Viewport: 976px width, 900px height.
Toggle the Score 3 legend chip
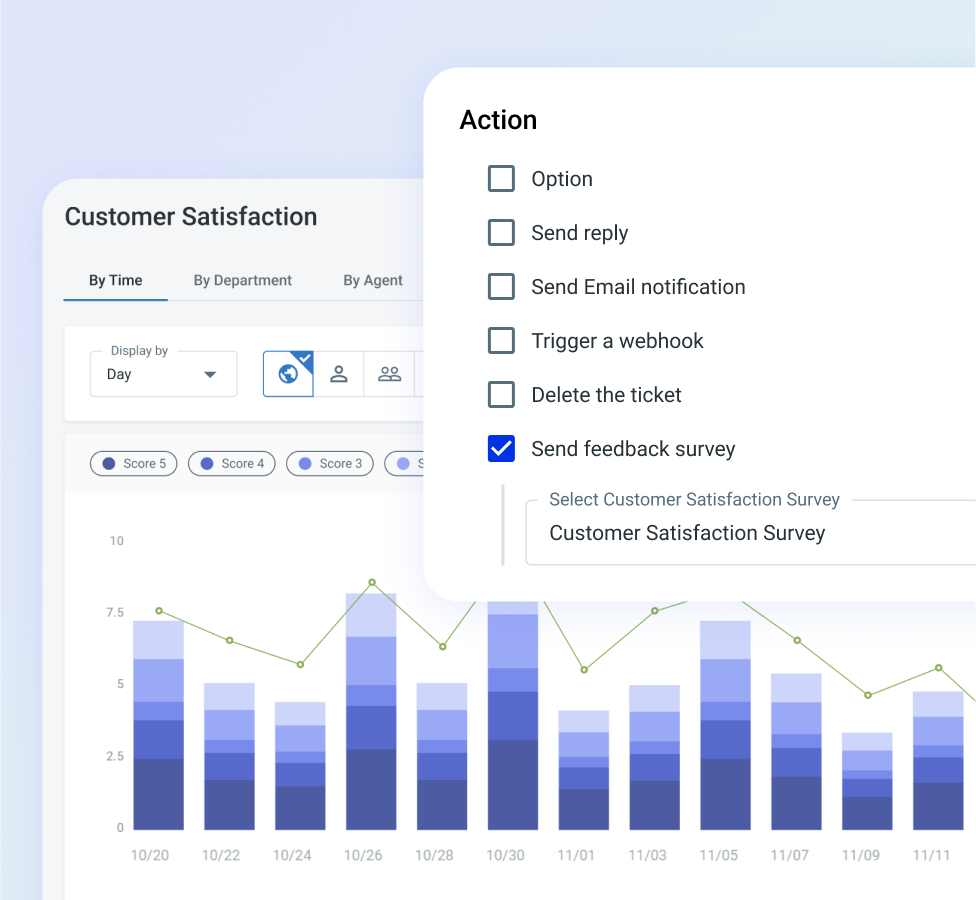pyautogui.click(x=330, y=464)
